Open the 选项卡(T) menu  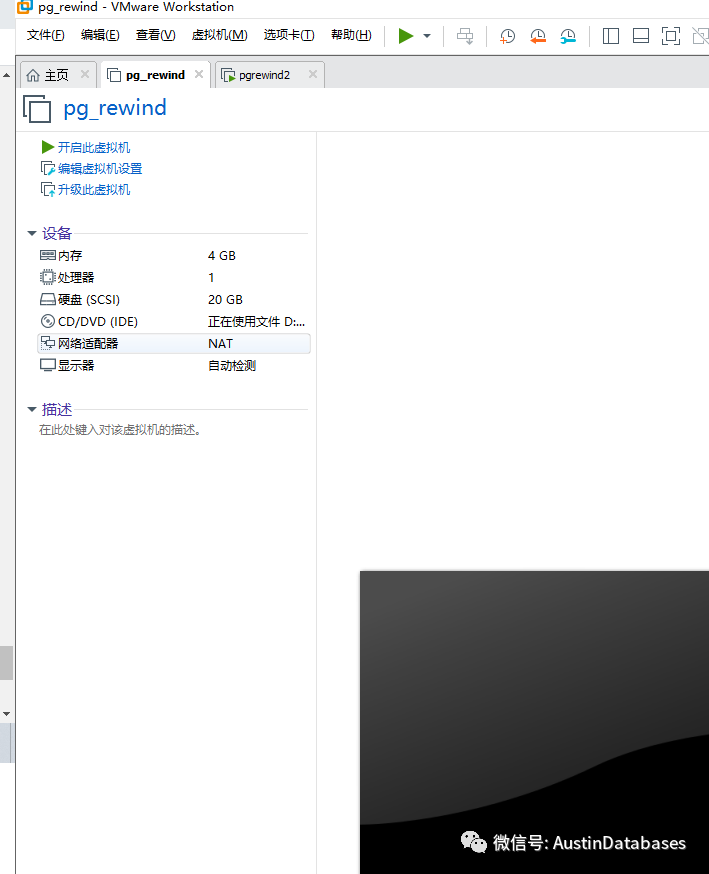(x=289, y=35)
